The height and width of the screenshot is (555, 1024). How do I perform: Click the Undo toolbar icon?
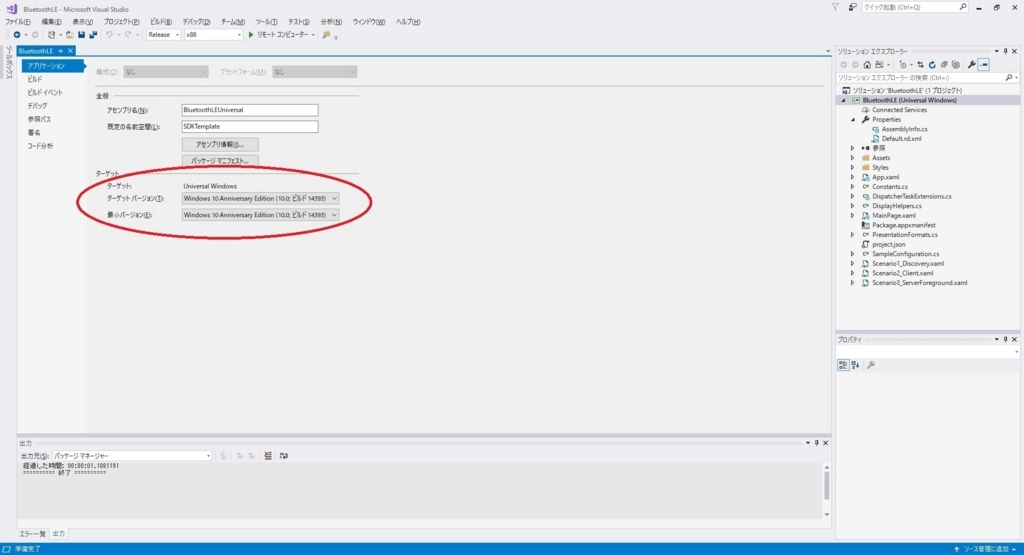click(x=109, y=35)
